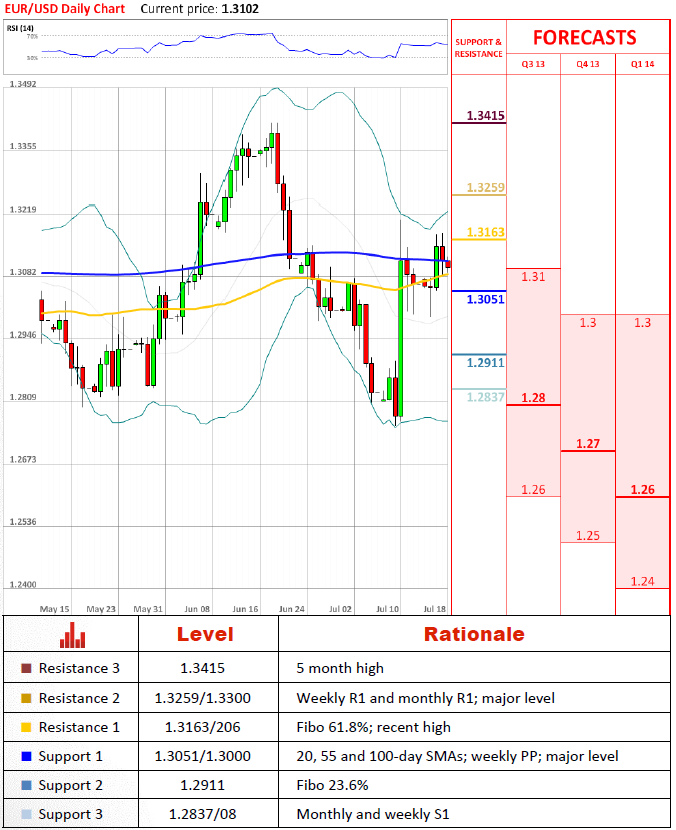
Task: Click the 1.3259/1.3300 level cell
Action: point(203,698)
